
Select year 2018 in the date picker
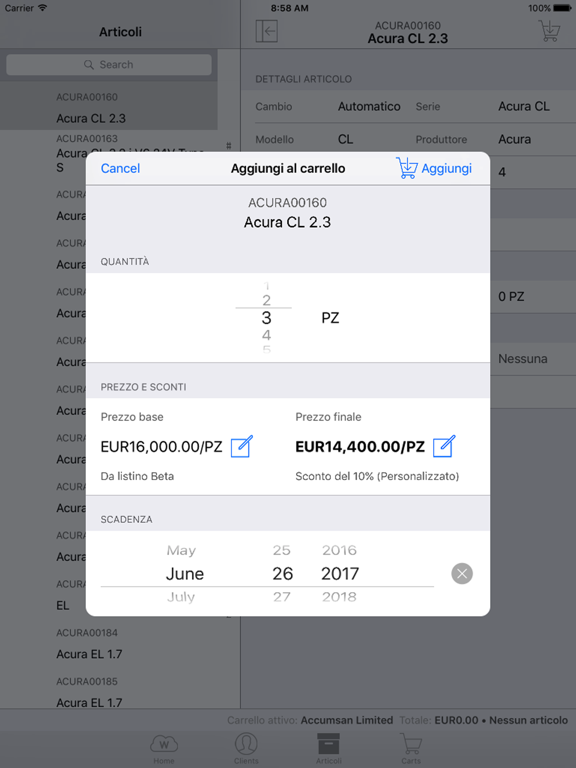click(339, 597)
